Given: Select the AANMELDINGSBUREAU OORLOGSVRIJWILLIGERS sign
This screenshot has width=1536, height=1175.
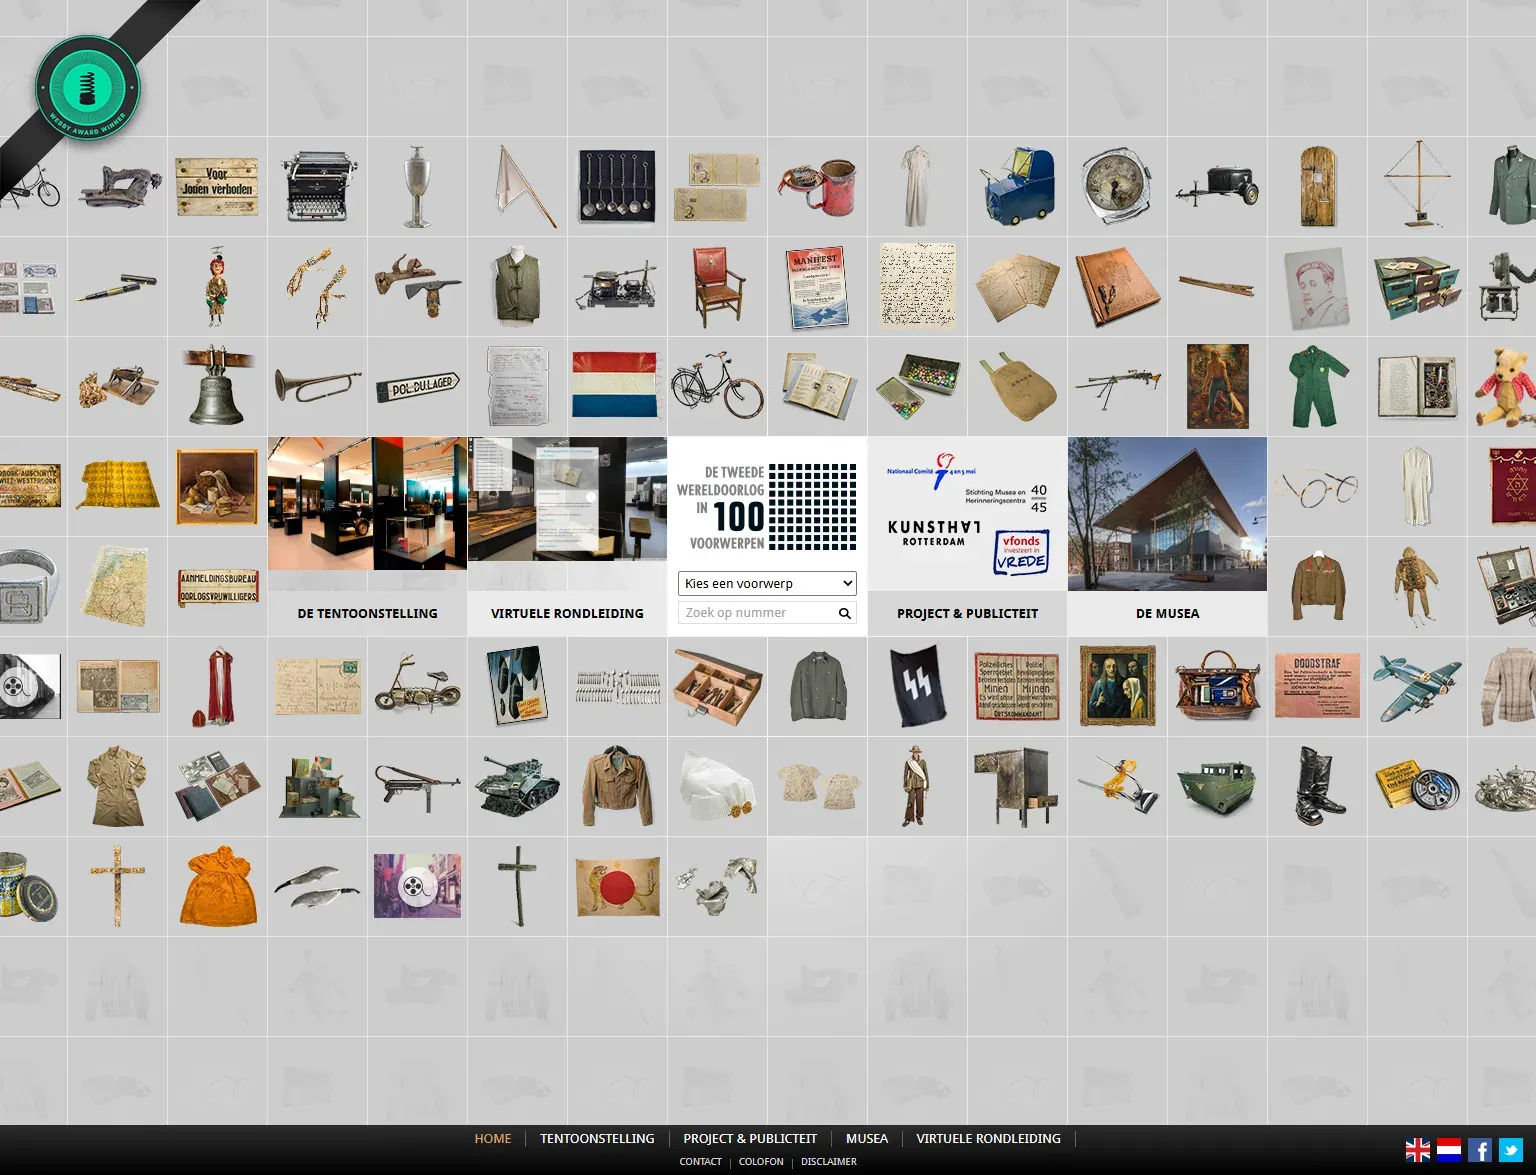Looking at the screenshot, I should point(218,587).
